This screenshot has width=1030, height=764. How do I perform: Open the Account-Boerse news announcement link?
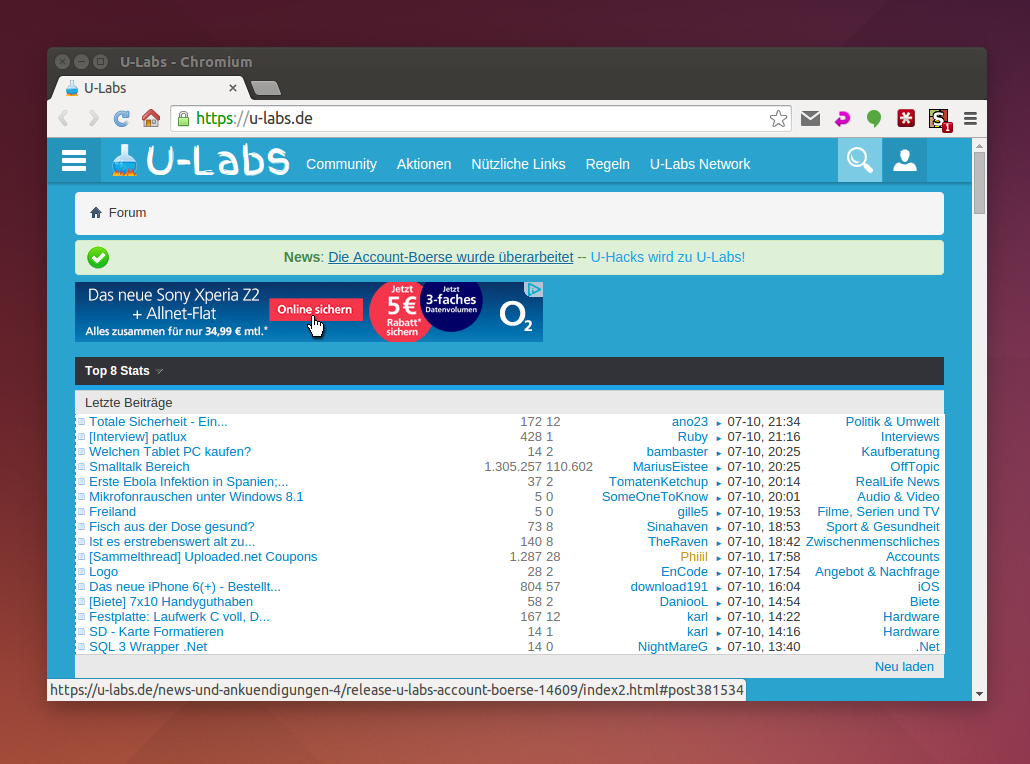click(450, 257)
